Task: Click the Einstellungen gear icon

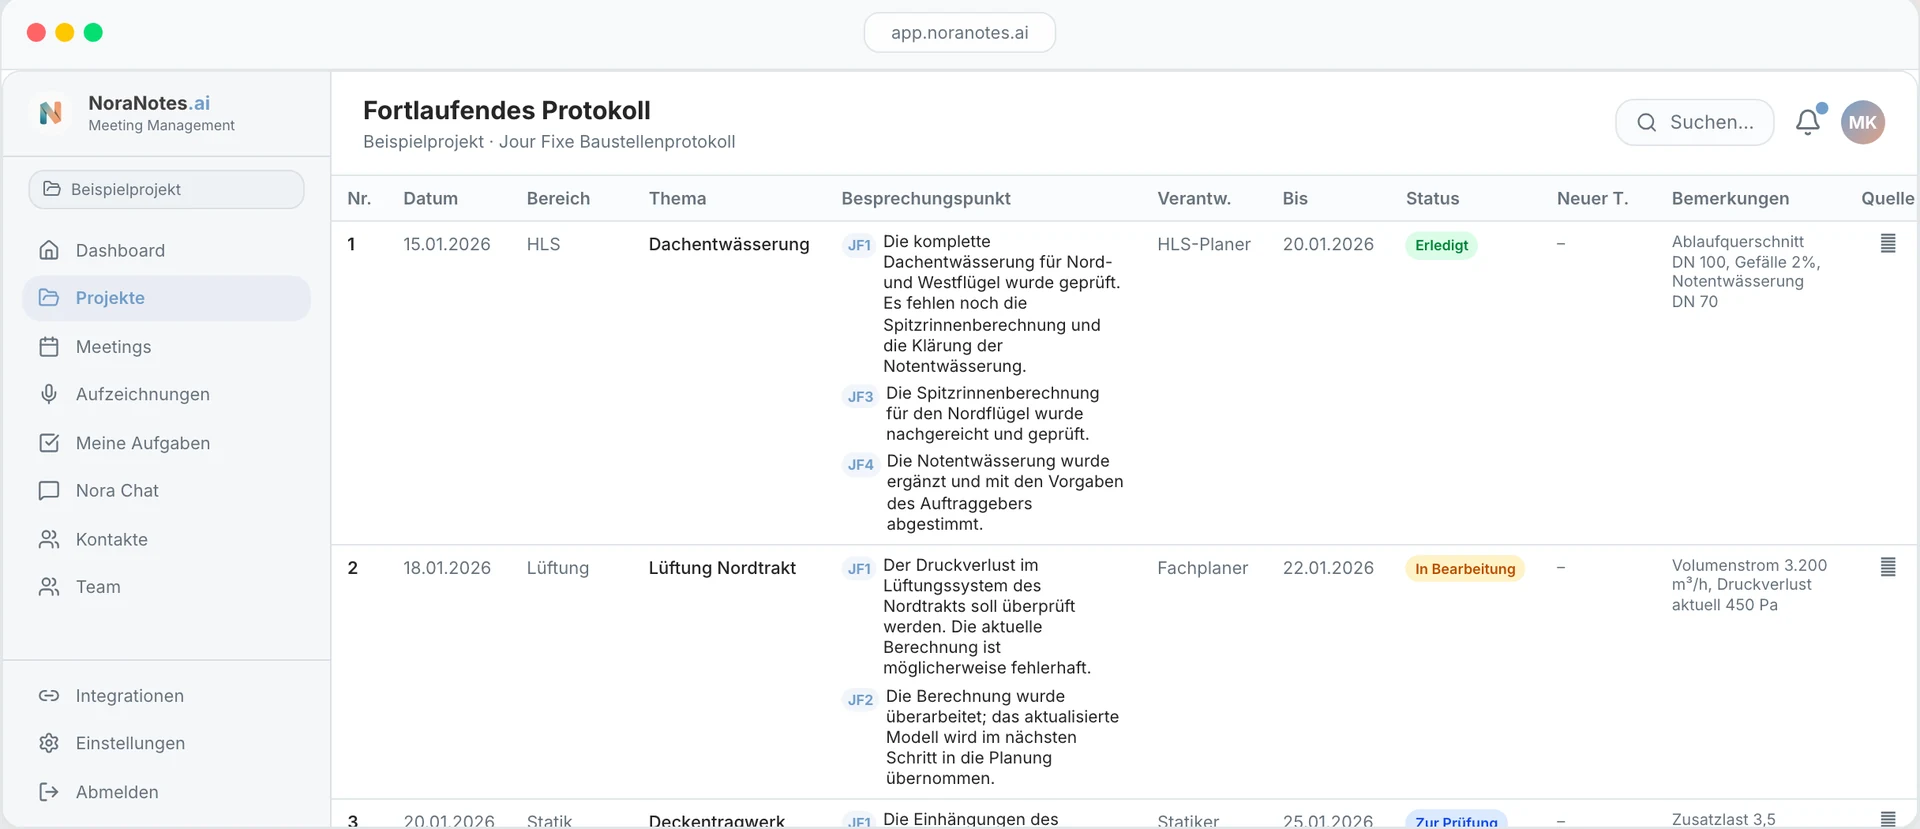Action: click(49, 743)
